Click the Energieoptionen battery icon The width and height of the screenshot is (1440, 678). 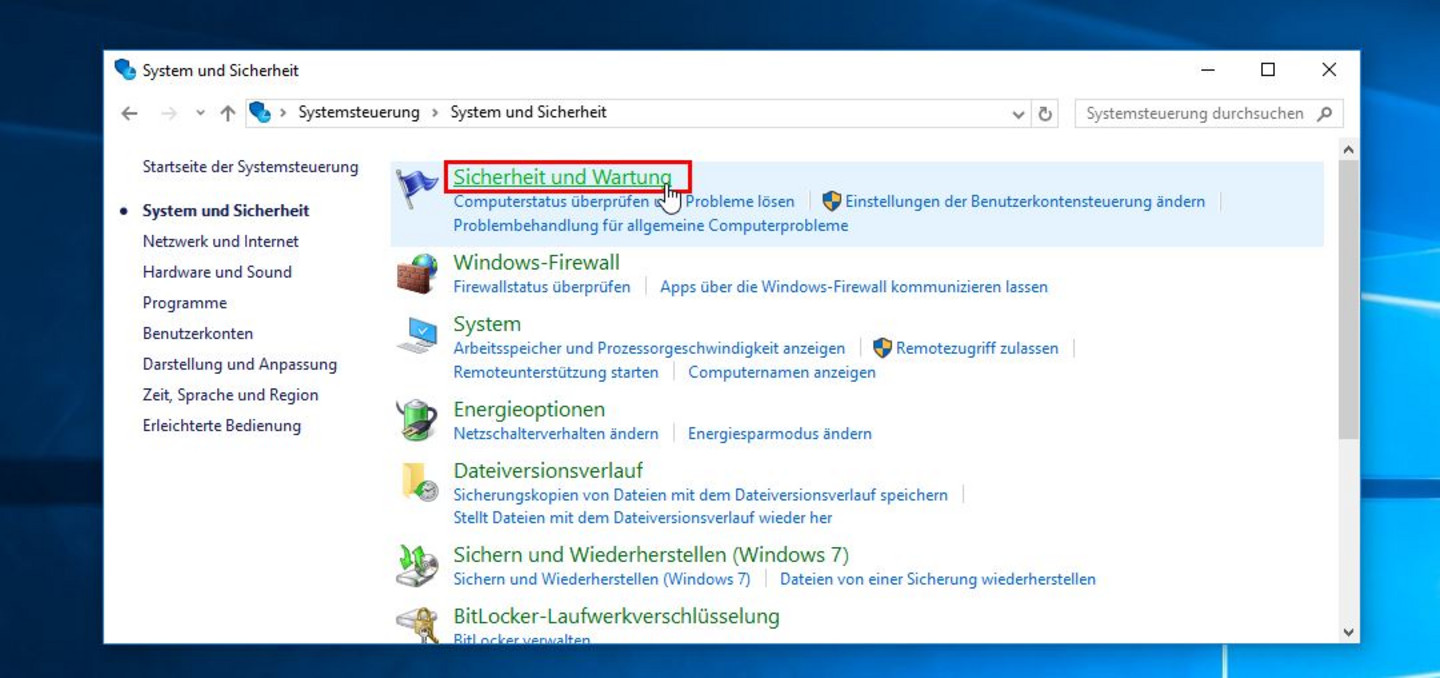pos(417,420)
